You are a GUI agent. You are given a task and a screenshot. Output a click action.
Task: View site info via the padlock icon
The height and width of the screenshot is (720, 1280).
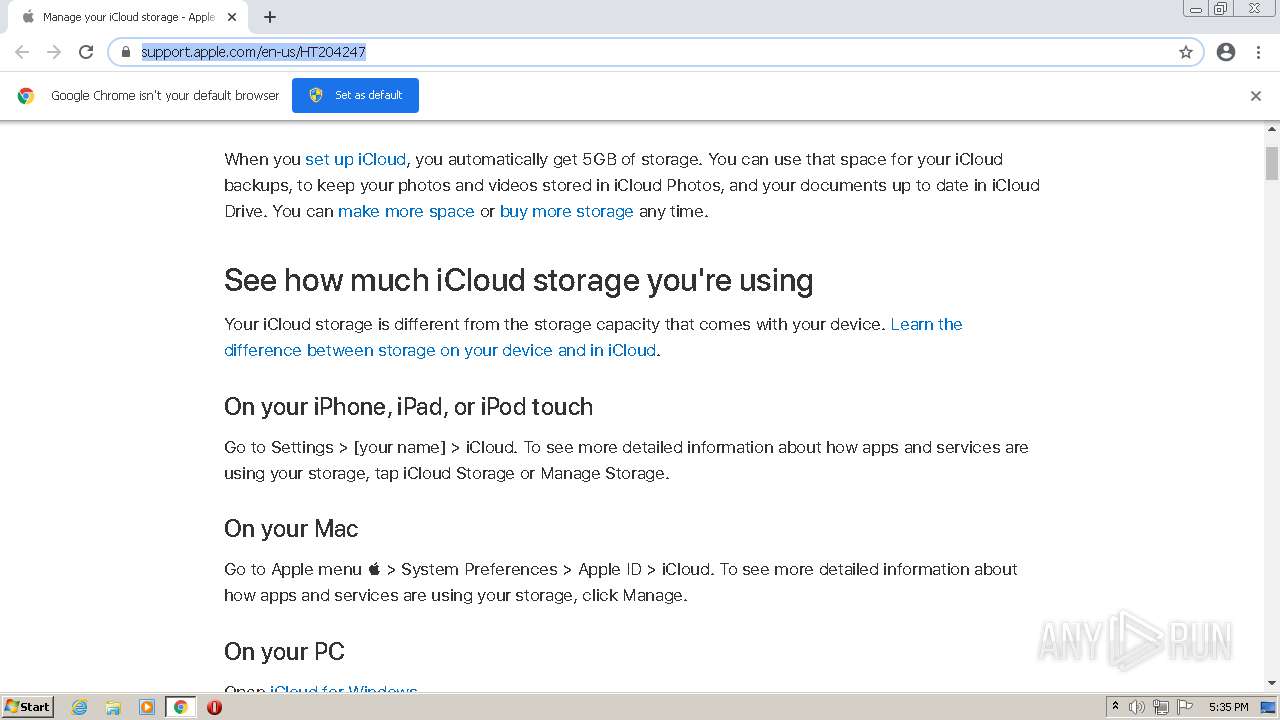[x=125, y=52]
